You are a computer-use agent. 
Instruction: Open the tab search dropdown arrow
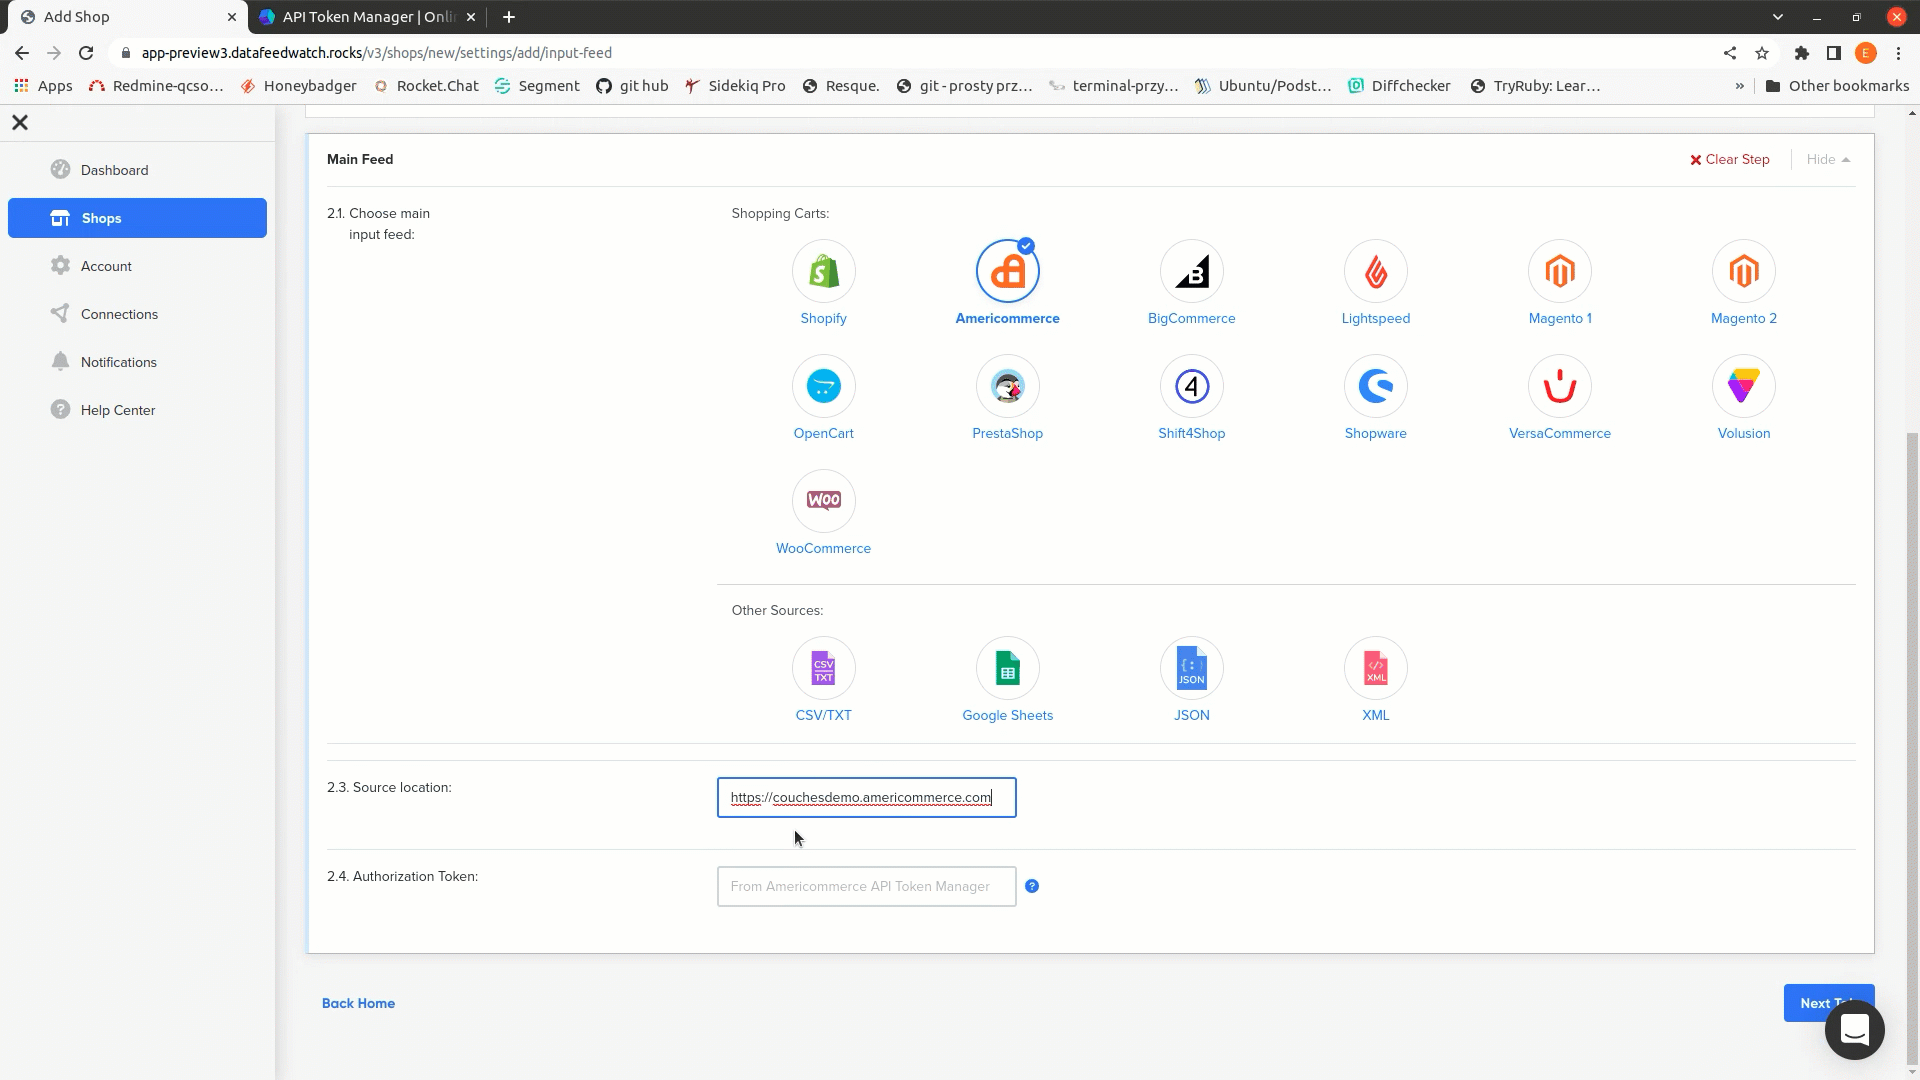[1777, 17]
